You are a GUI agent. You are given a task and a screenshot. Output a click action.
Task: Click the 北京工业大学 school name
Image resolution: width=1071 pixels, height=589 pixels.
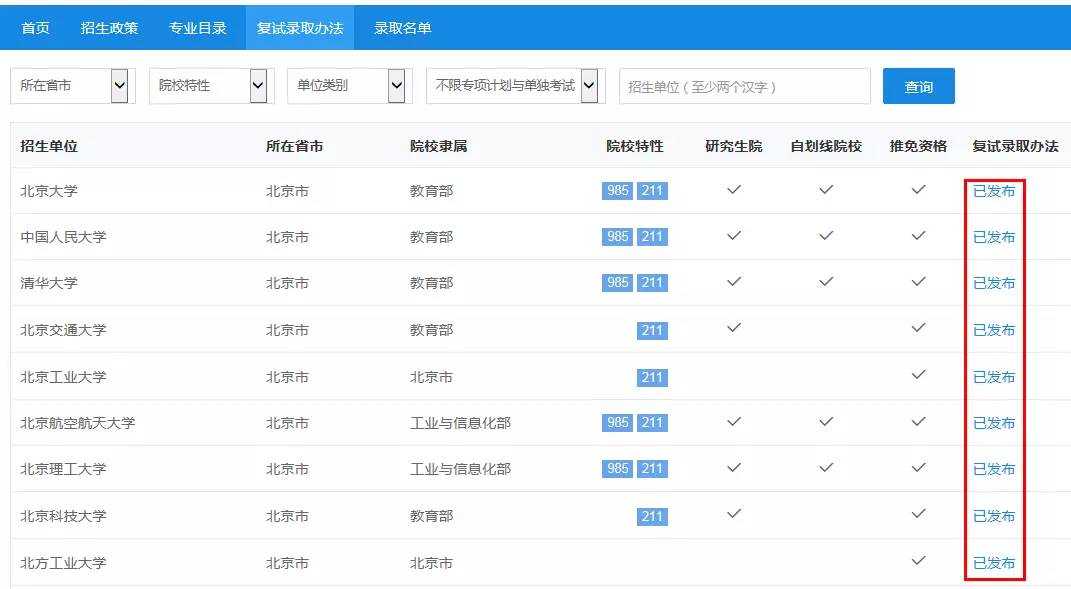64,377
